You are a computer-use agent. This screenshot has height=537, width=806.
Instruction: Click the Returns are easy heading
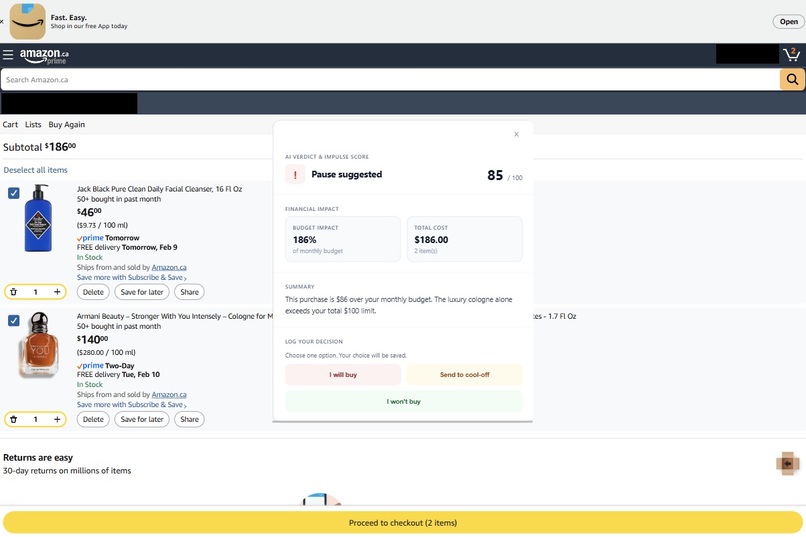click(38, 457)
